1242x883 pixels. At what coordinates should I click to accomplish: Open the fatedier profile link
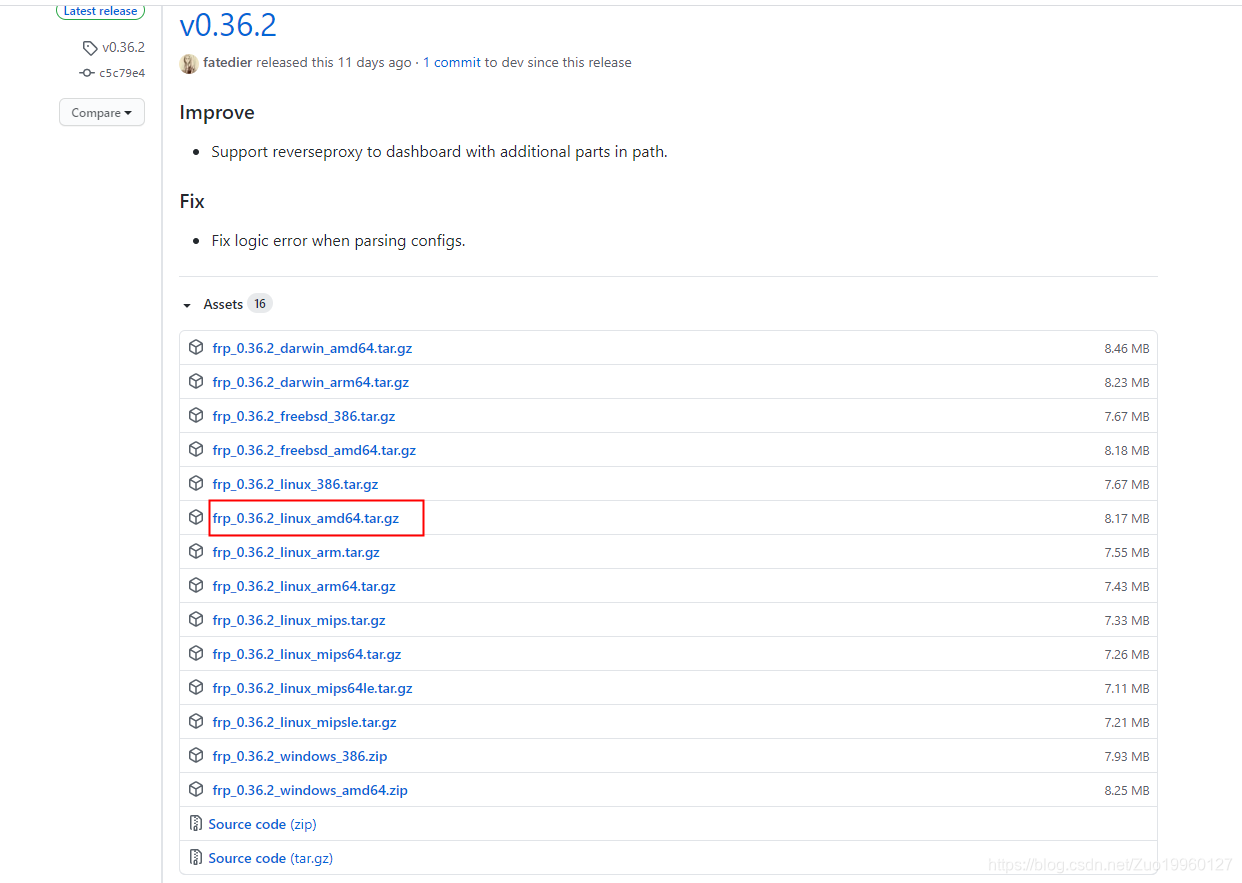click(227, 62)
